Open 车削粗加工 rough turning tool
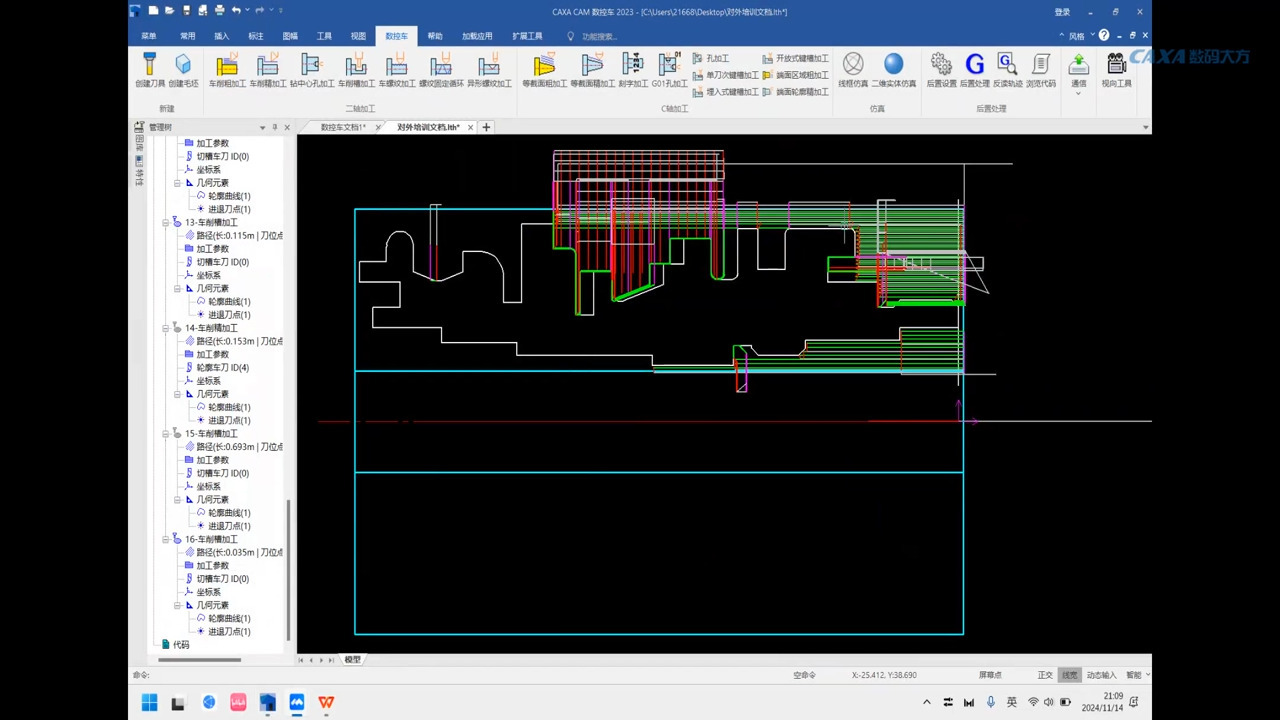The width and height of the screenshot is (1280, 720). coord(227,70)
